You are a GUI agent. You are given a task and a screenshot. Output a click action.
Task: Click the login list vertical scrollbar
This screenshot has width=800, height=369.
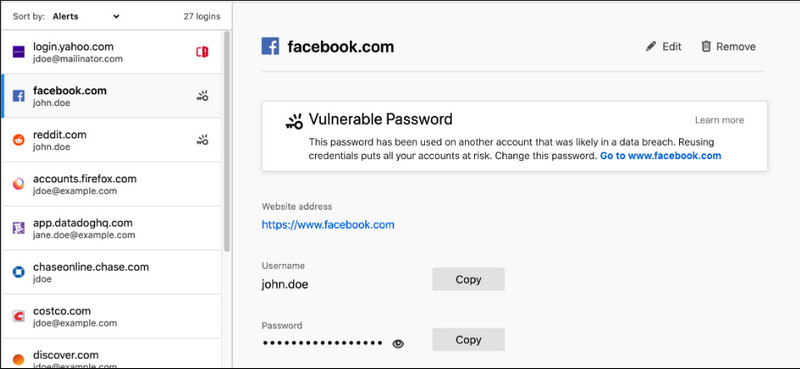coord(227,140)
